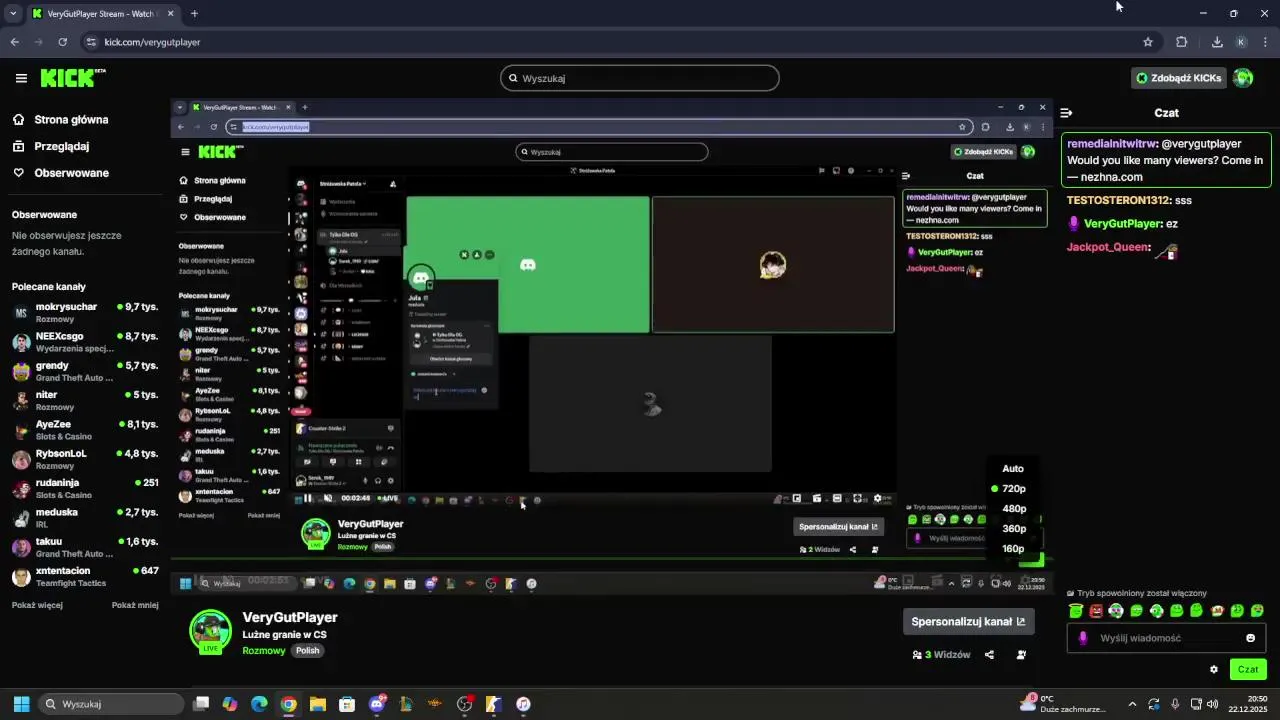Click the VeryGutPlayer channel avatar below video
This screenshot has width=1280, height=720.
tap(210, 630)
